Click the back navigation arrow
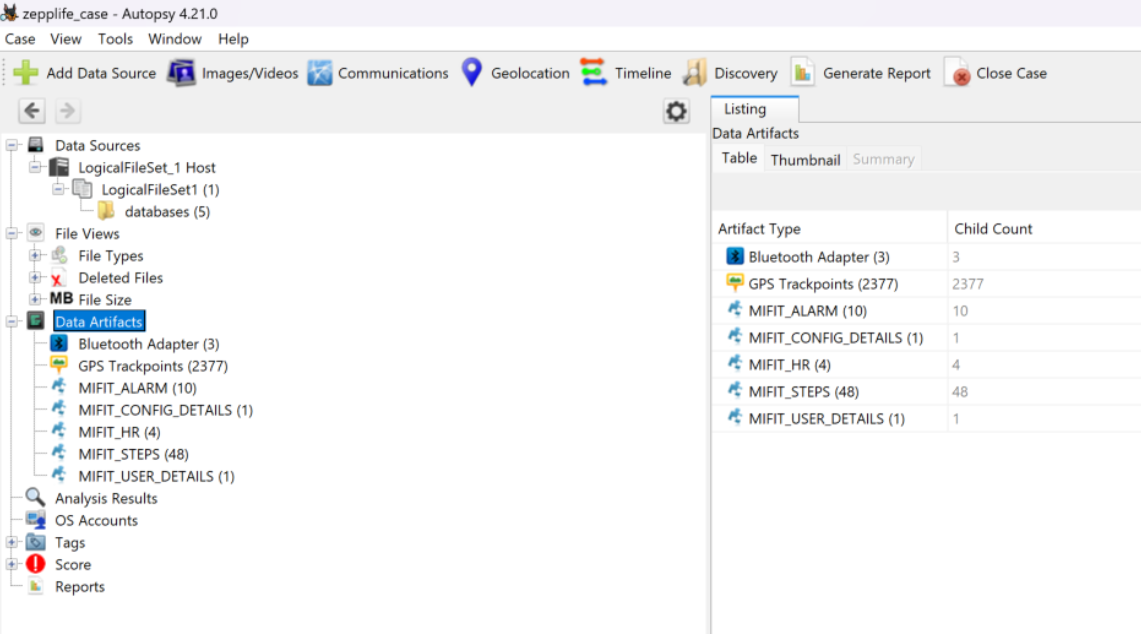Viewport: 1146px width, 634px height. (x=32, y=111)
